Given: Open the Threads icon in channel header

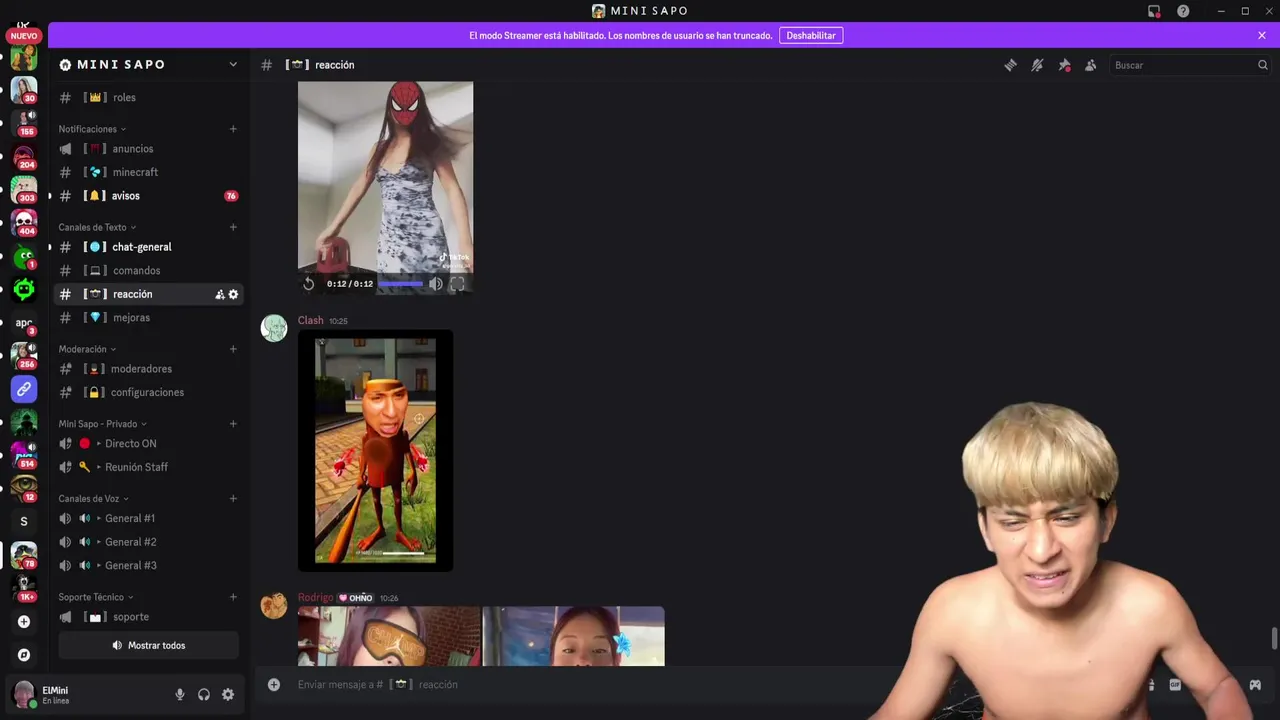Looking at the screenshot, I should click(x=1010, y=65).
